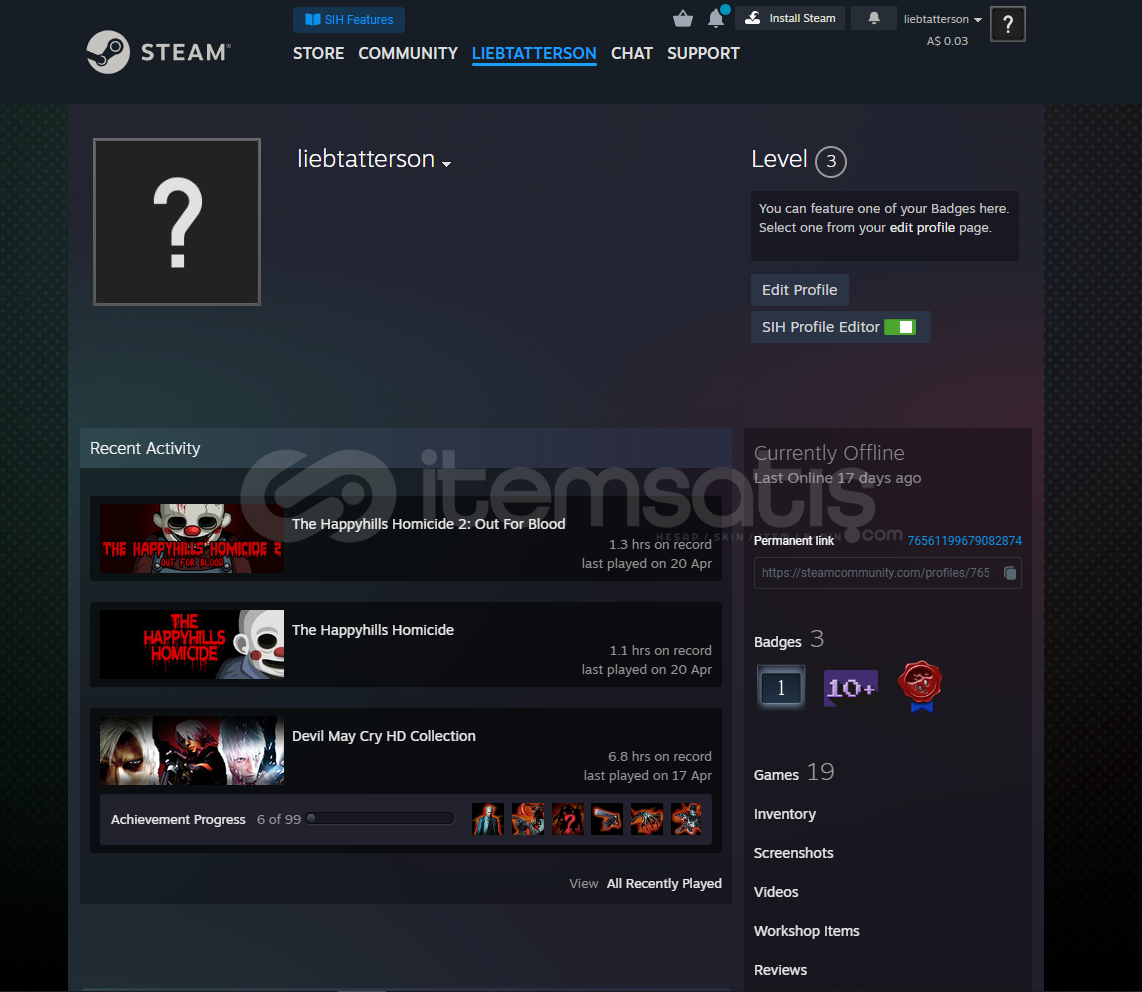View second Devil May Cry achievement icon

[x=528, y=819]
